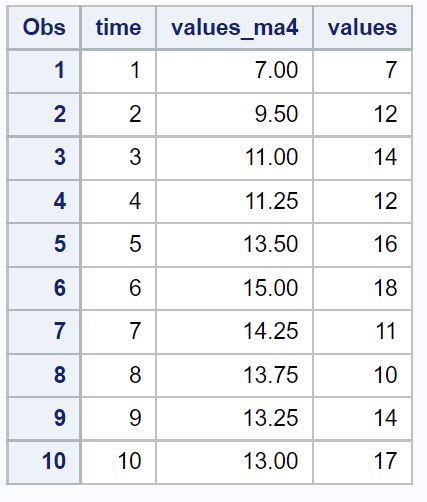Select the time column header
427x502 pixels.
coord(118,27)
